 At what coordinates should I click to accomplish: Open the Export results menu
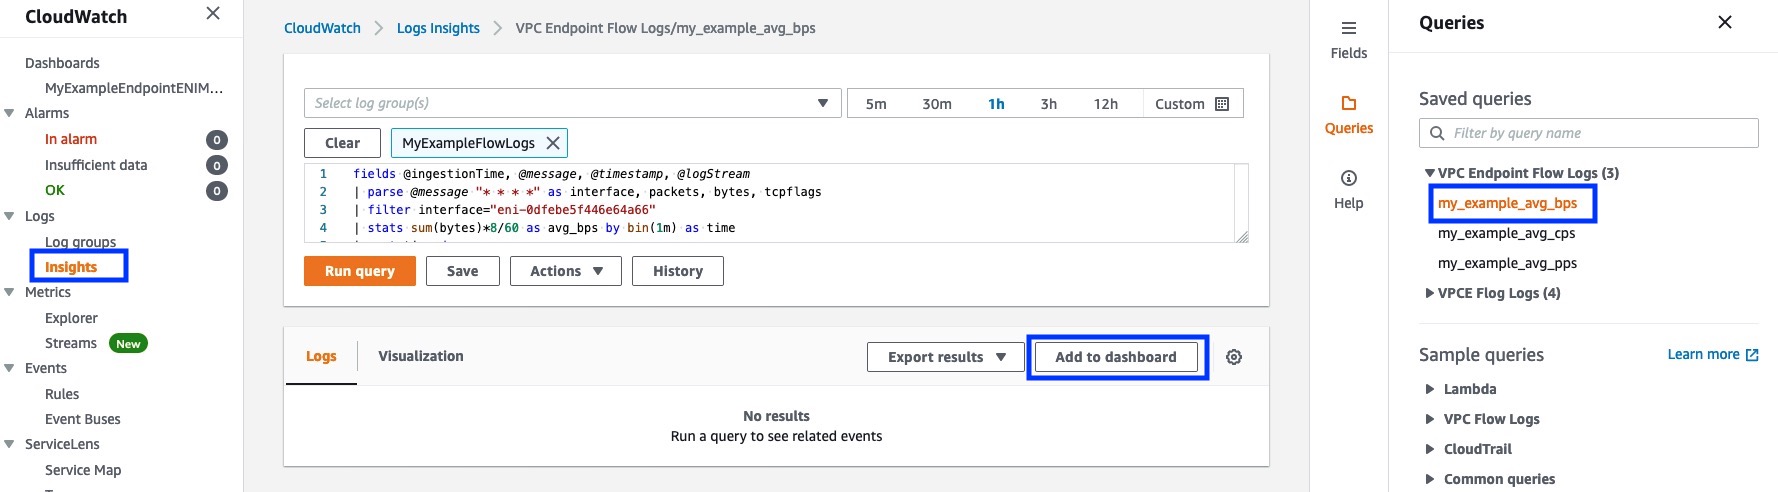coord(946,357)
